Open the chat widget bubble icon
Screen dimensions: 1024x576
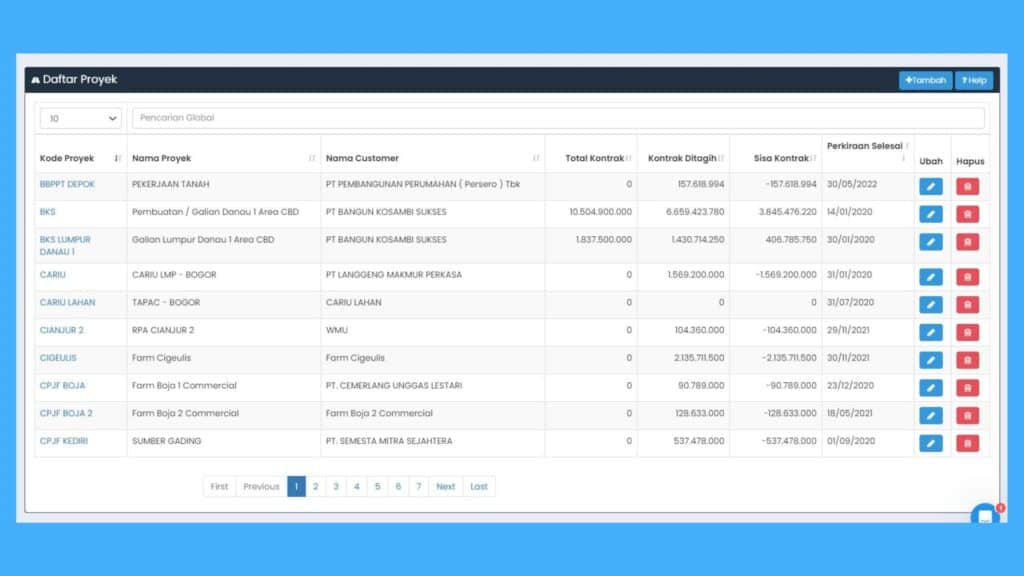[985, 517]
